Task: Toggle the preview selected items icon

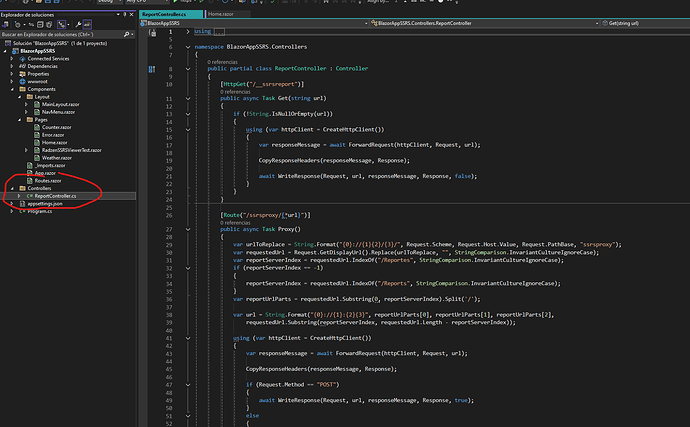Action: [87, 25]
